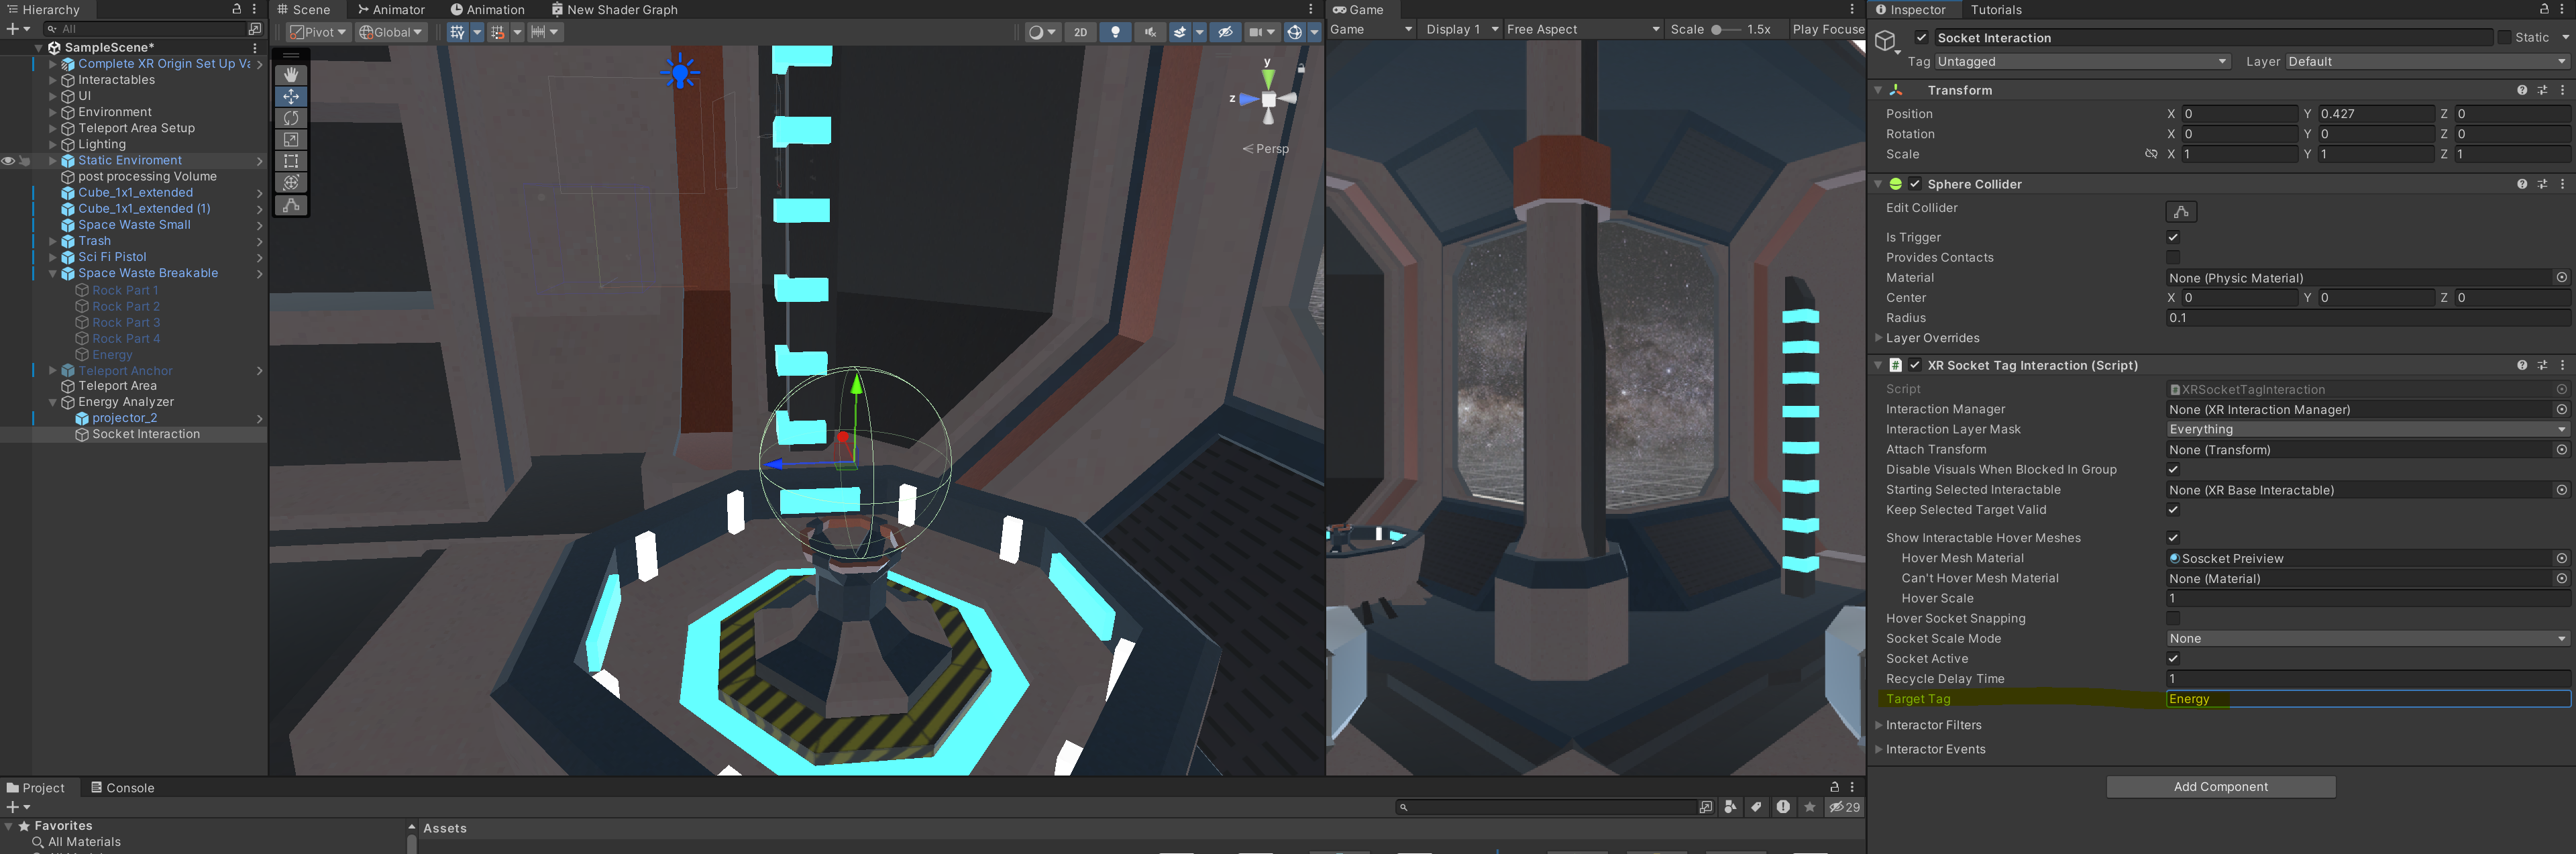The image size is (2576, 854).
Task: Toggle scene audio mute icon
Action: point(1150,32)
